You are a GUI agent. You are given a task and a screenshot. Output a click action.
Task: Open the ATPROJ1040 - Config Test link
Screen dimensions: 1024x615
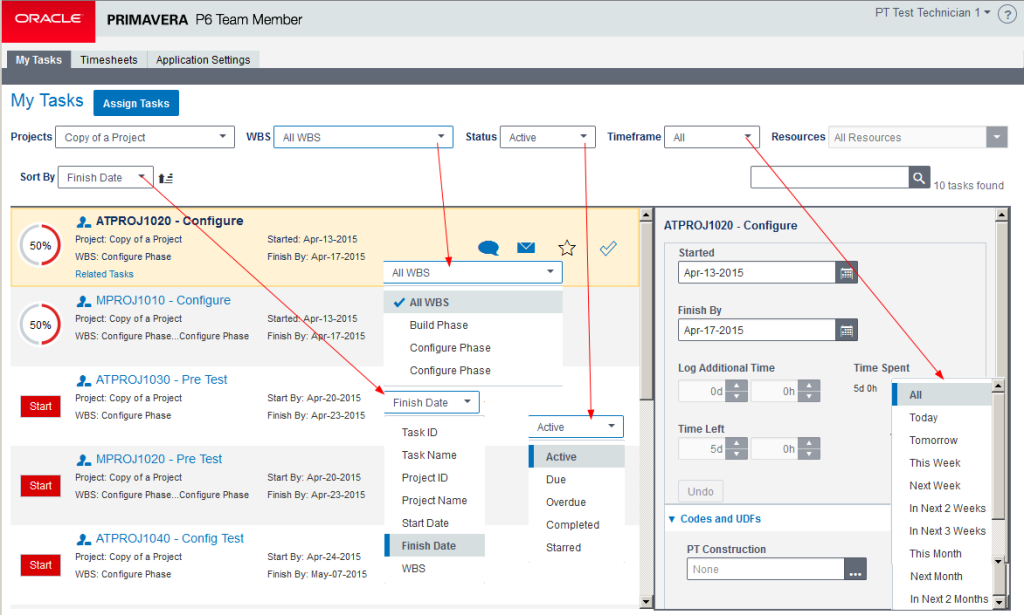(170, 539)
